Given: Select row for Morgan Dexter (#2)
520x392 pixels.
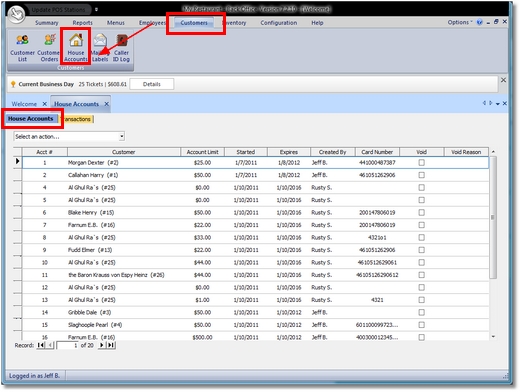Looking at the screenshot, I should tap(255, 162).
